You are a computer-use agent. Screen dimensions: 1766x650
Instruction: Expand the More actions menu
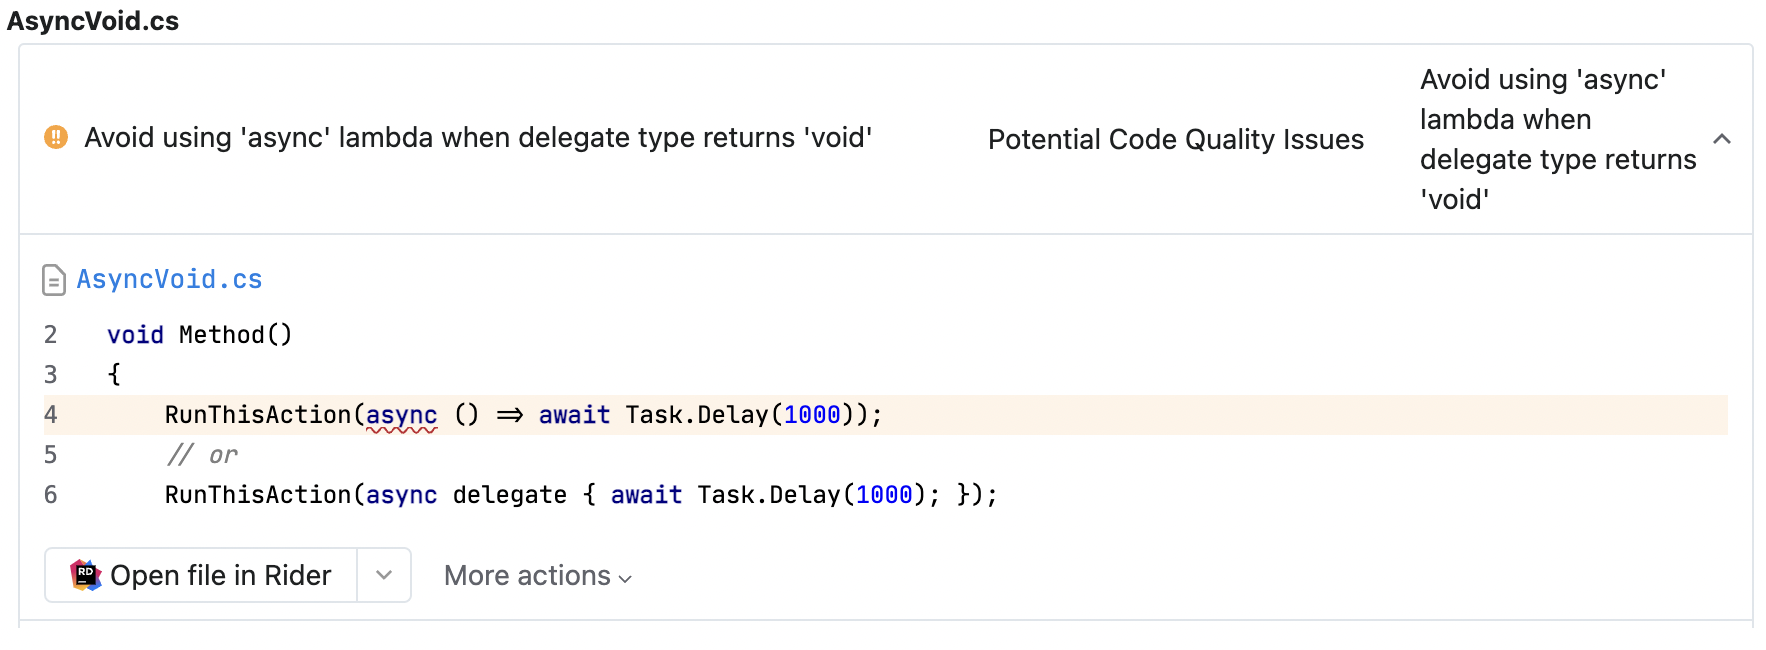point(538,576)
